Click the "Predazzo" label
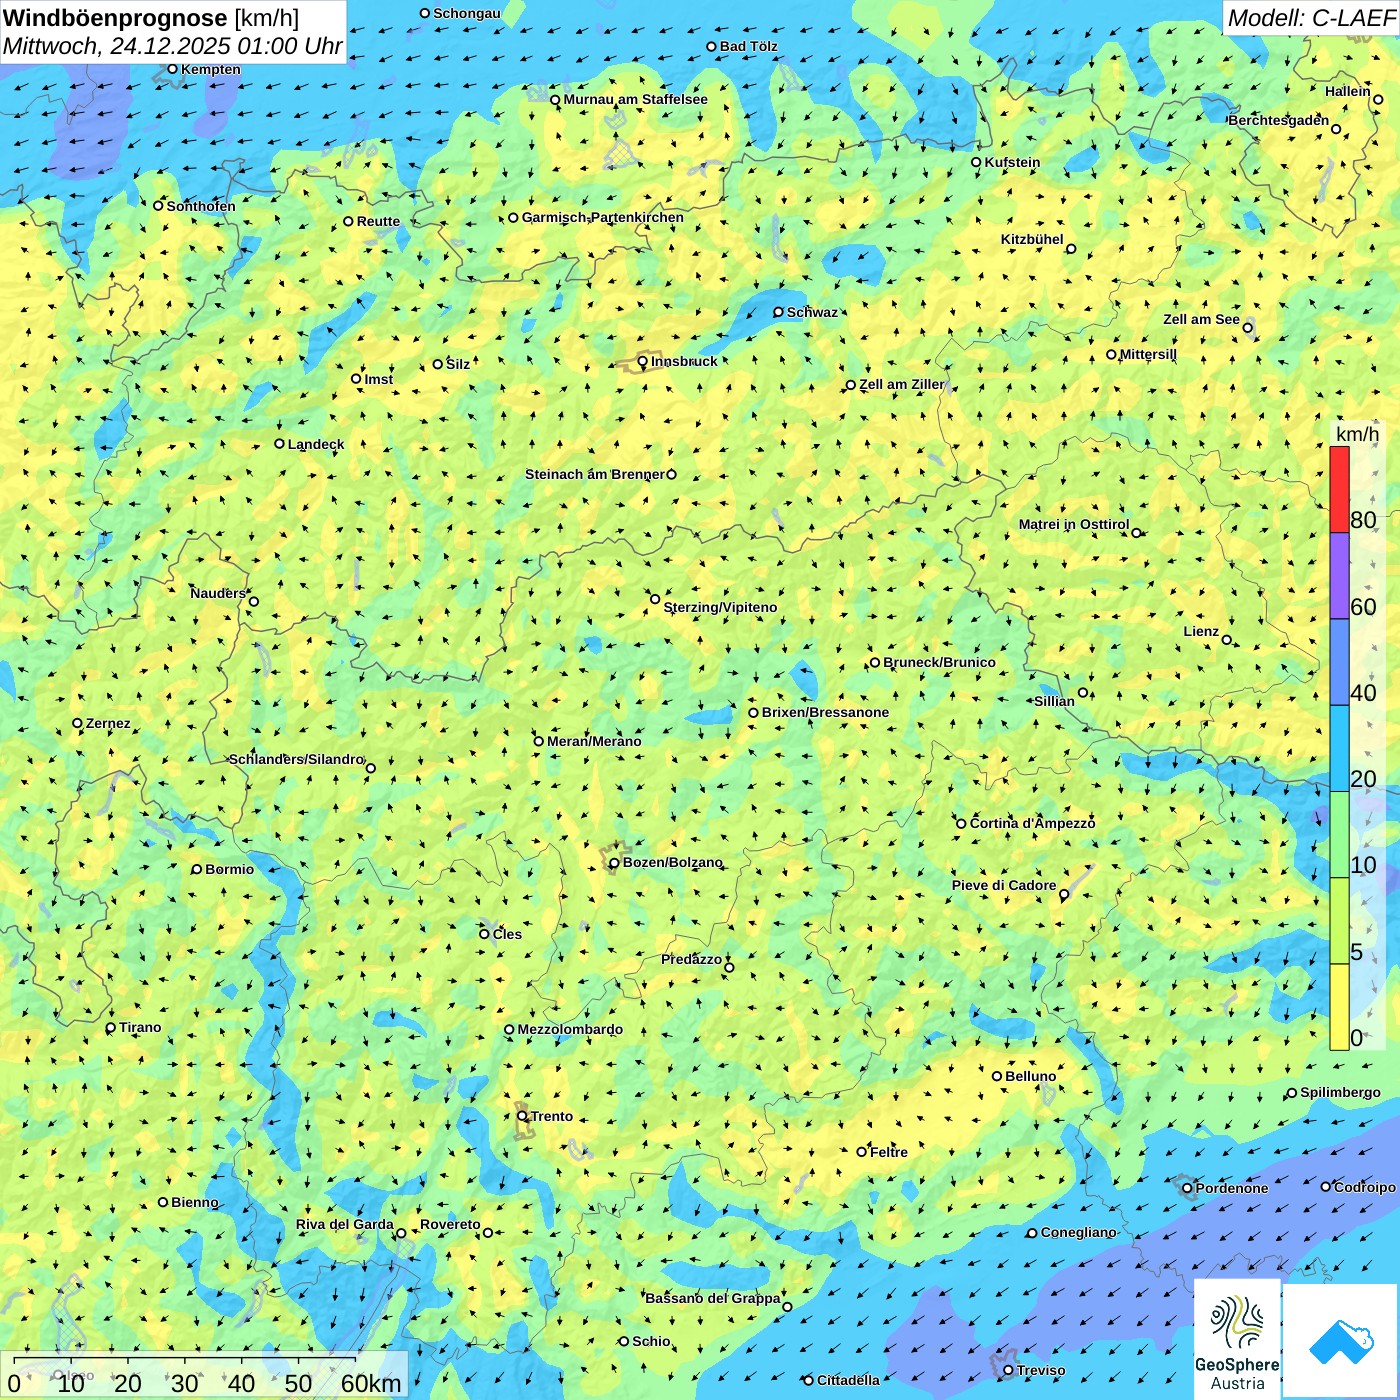This screenshot has height=1400, width=1400. click(691, 959)
